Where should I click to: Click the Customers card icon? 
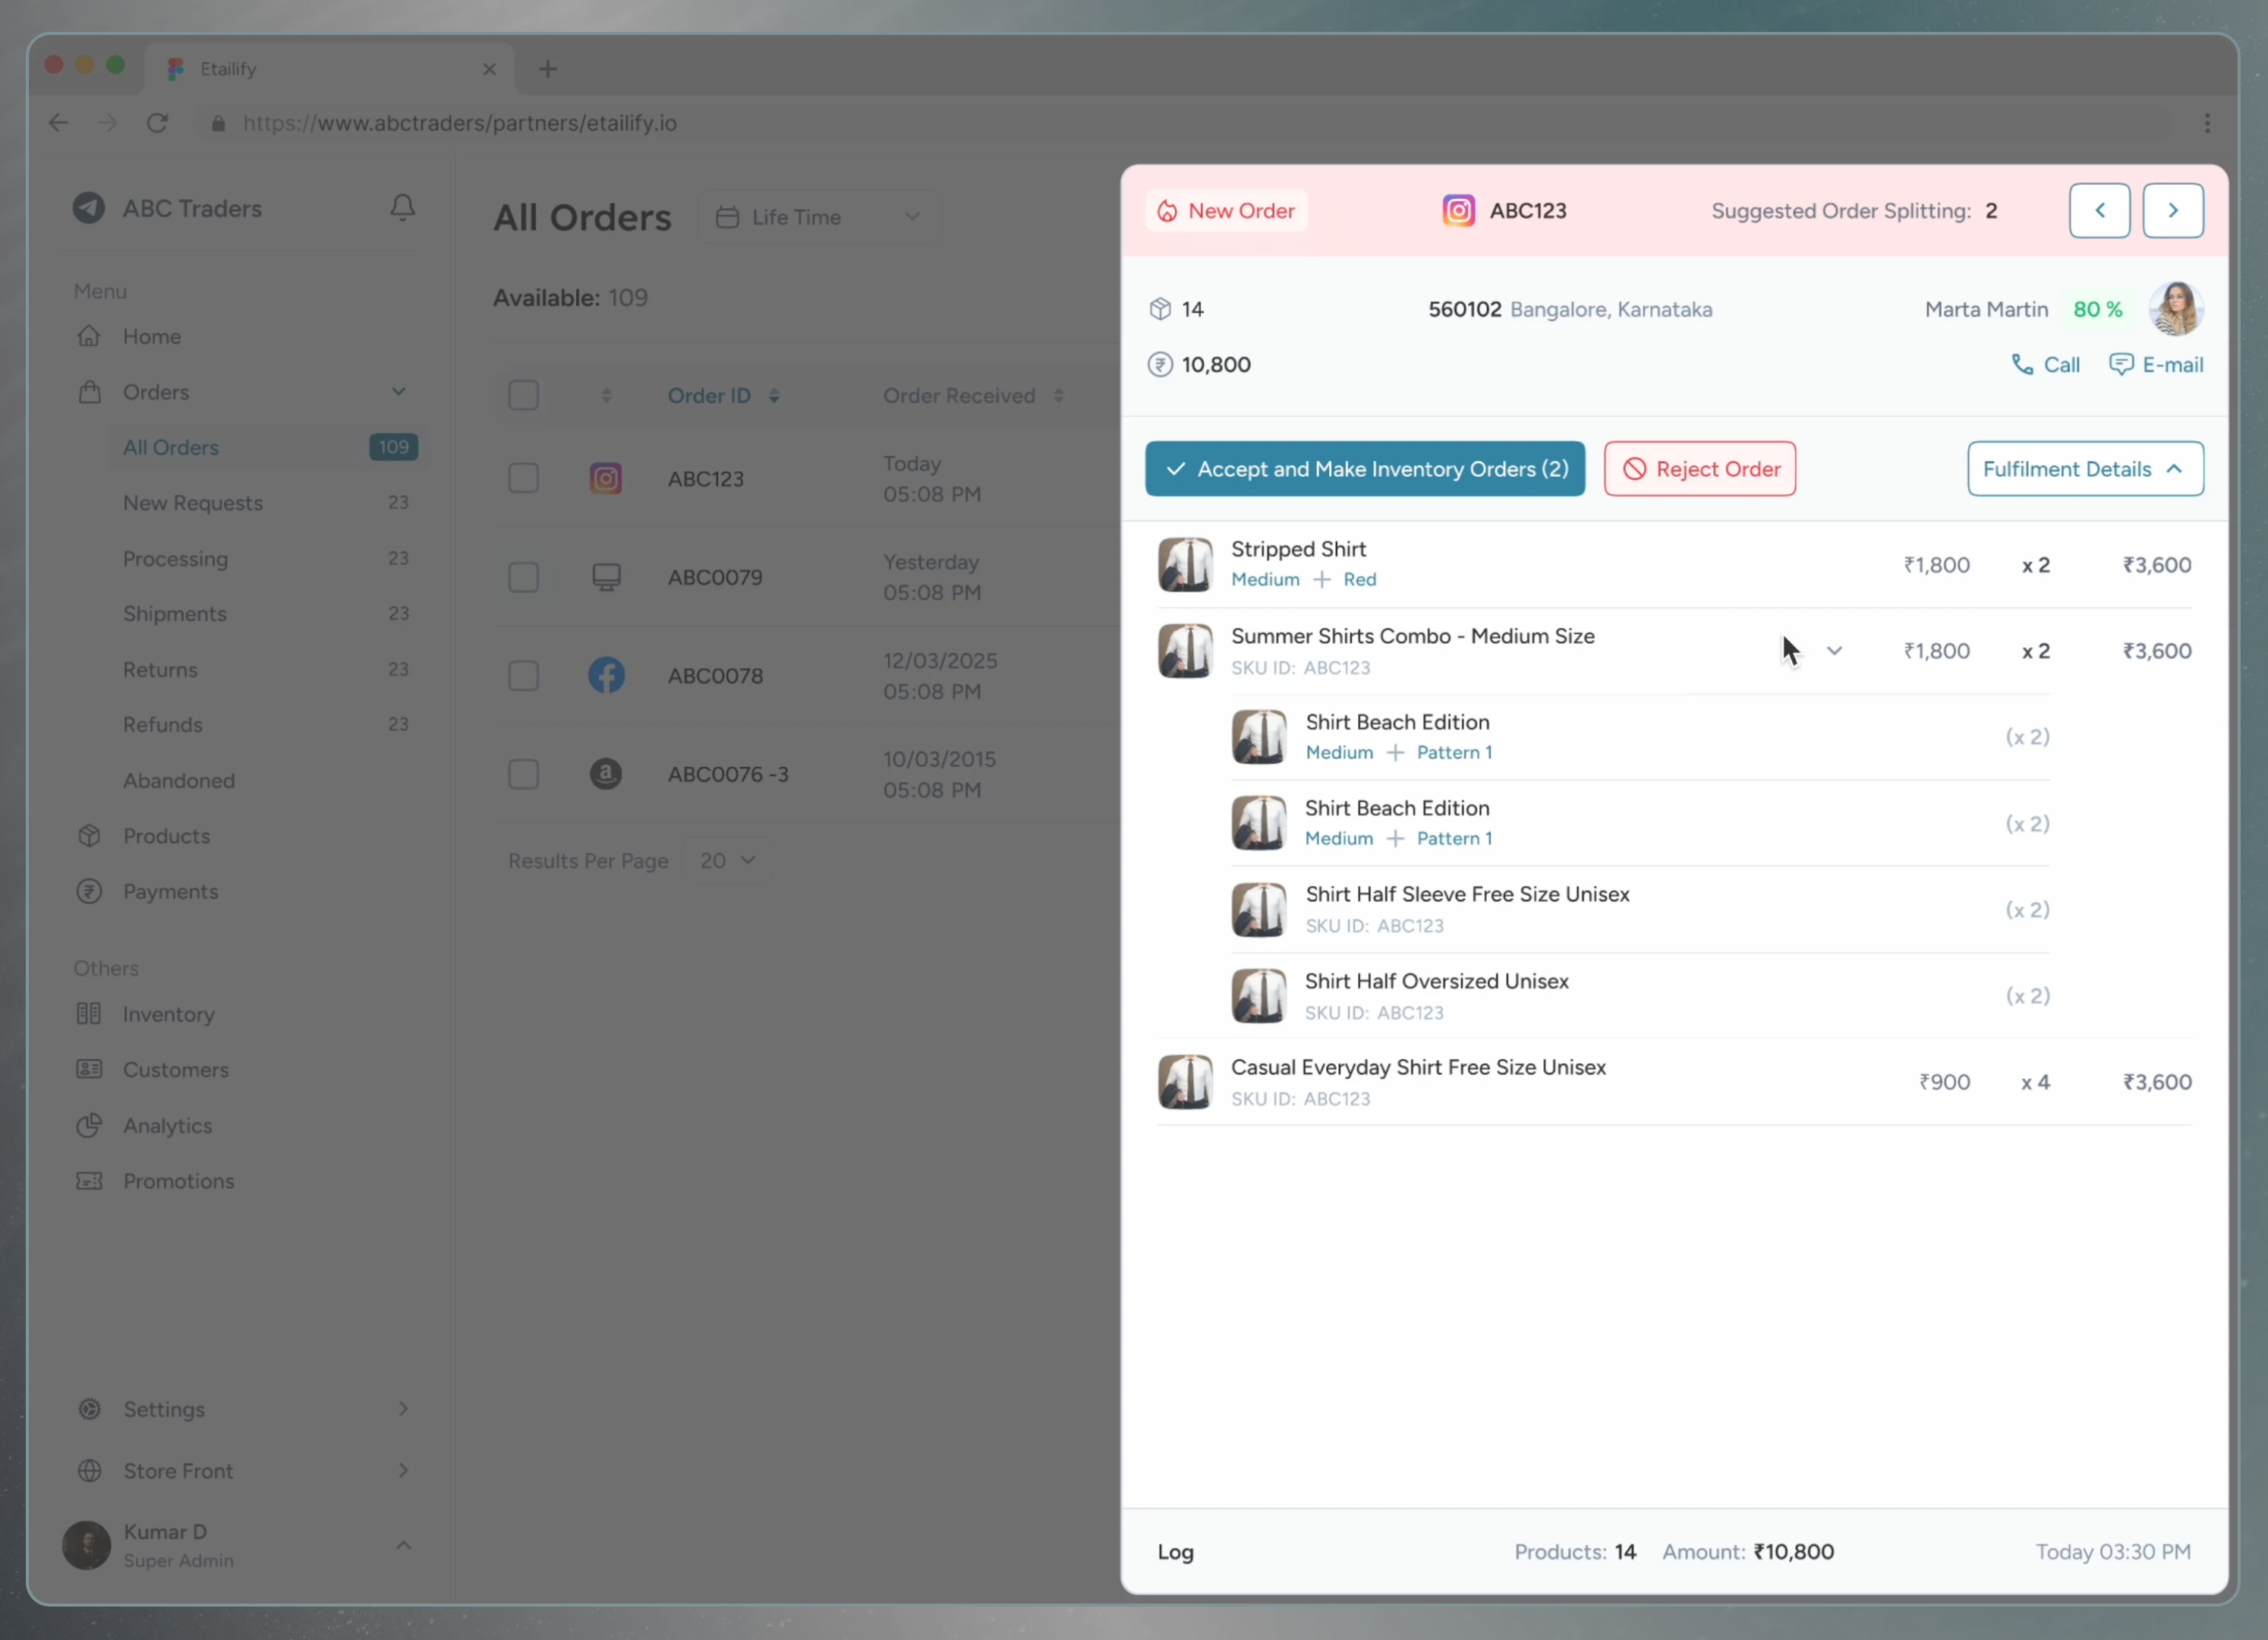89,1069
